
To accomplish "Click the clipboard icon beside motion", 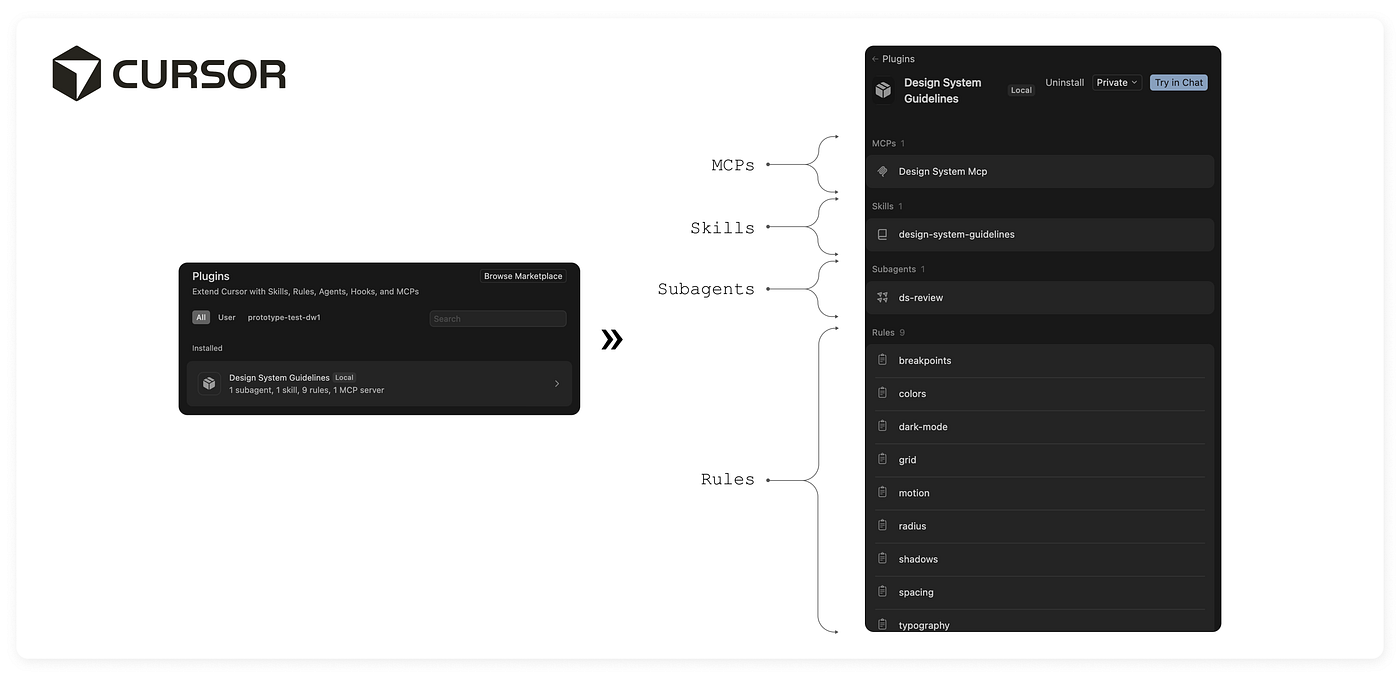I will tap(882, 492).
